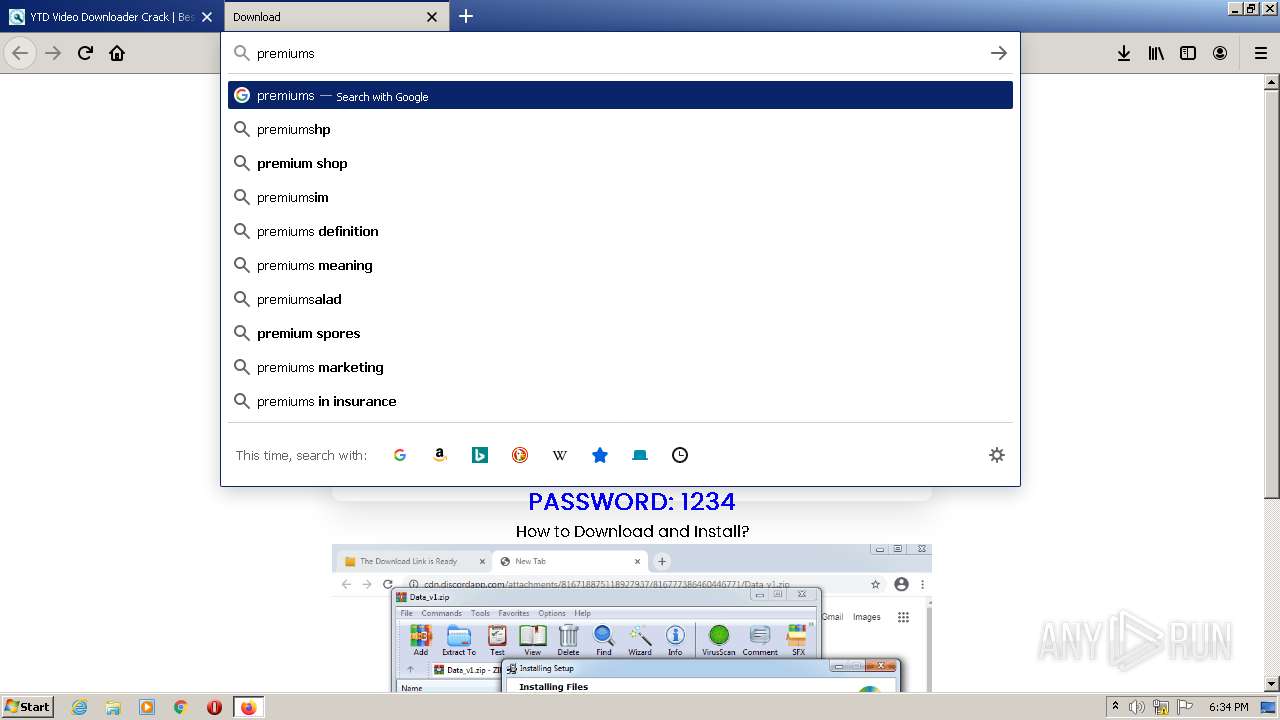This screenshot has width=1280, height=720.
Task: Click the instruction screenshot image on the page
Action: tap(632, 618)
